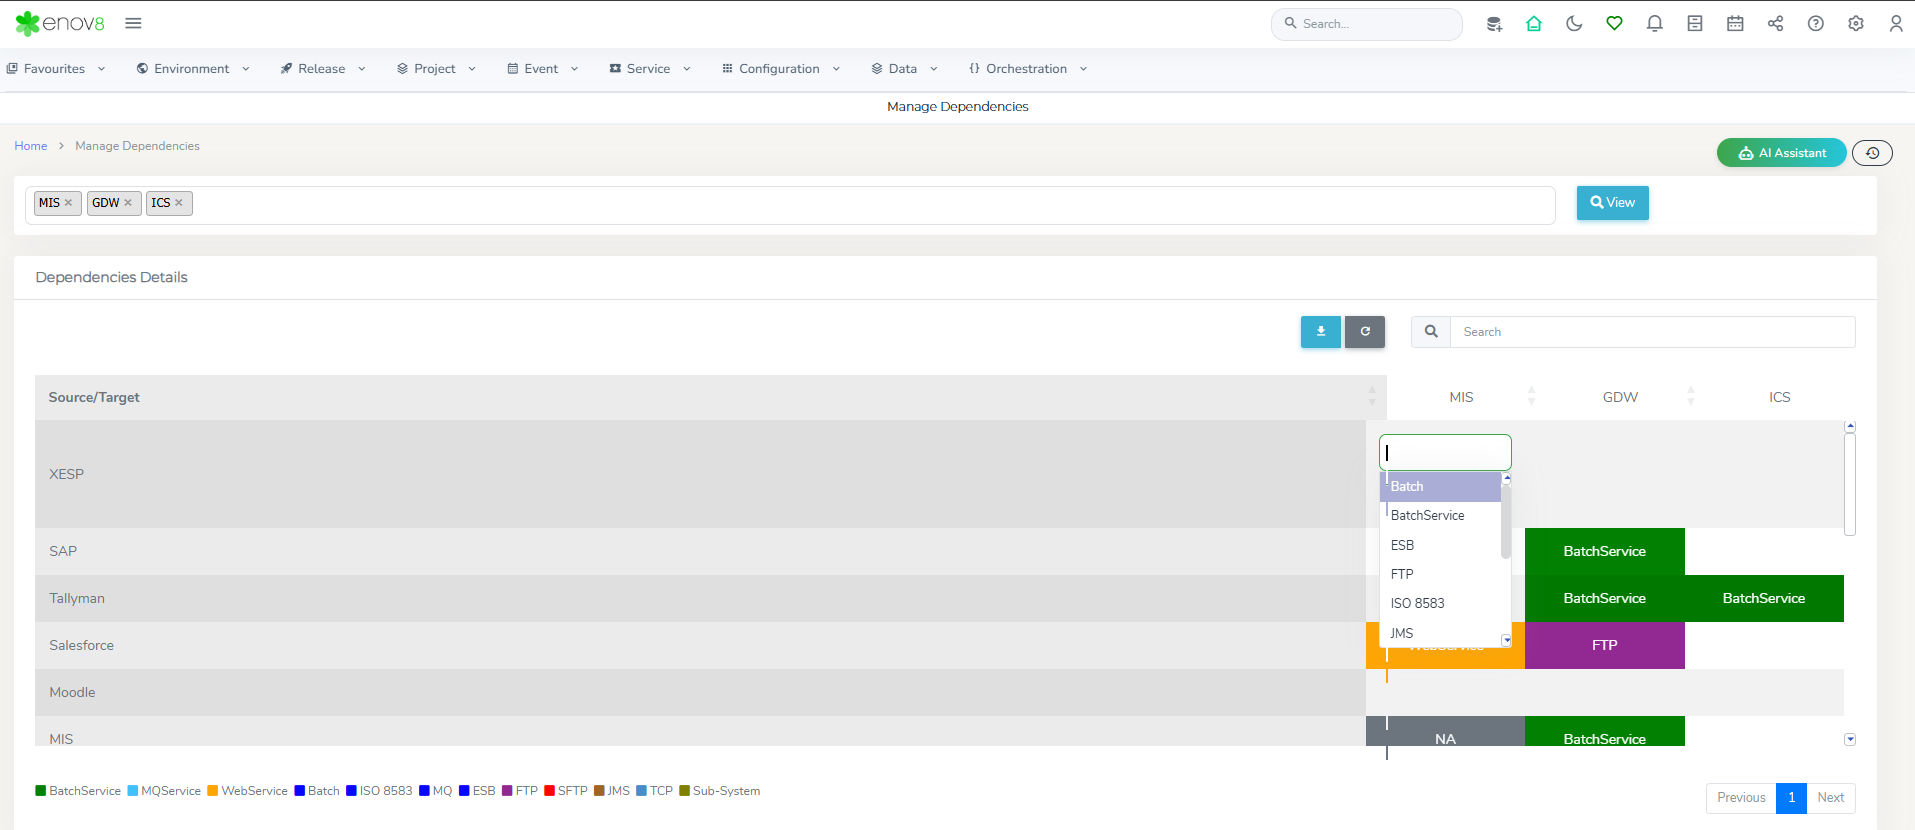Open the notifications bell icon
Image resolution: width=1915 pixels, height=830 pixels.
(1654, 24)
